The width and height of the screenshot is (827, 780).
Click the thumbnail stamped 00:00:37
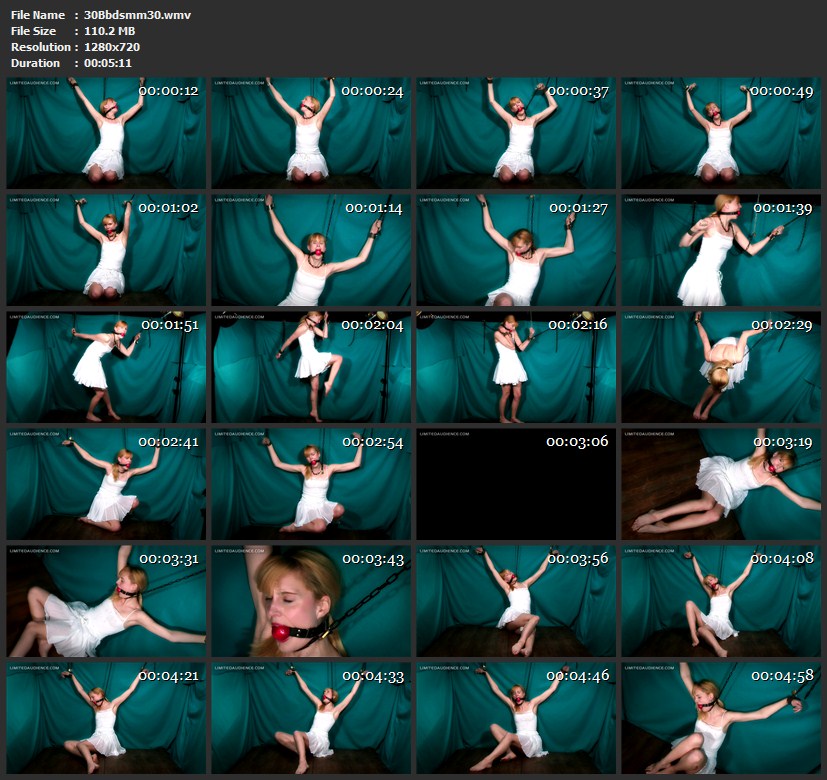pos(516,133)
